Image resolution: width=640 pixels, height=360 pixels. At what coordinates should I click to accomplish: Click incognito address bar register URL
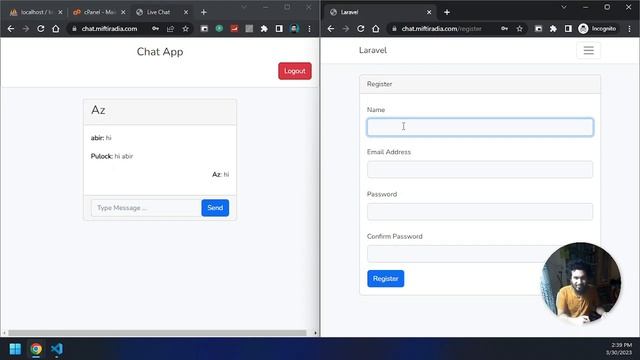click(x=442, y=29)
